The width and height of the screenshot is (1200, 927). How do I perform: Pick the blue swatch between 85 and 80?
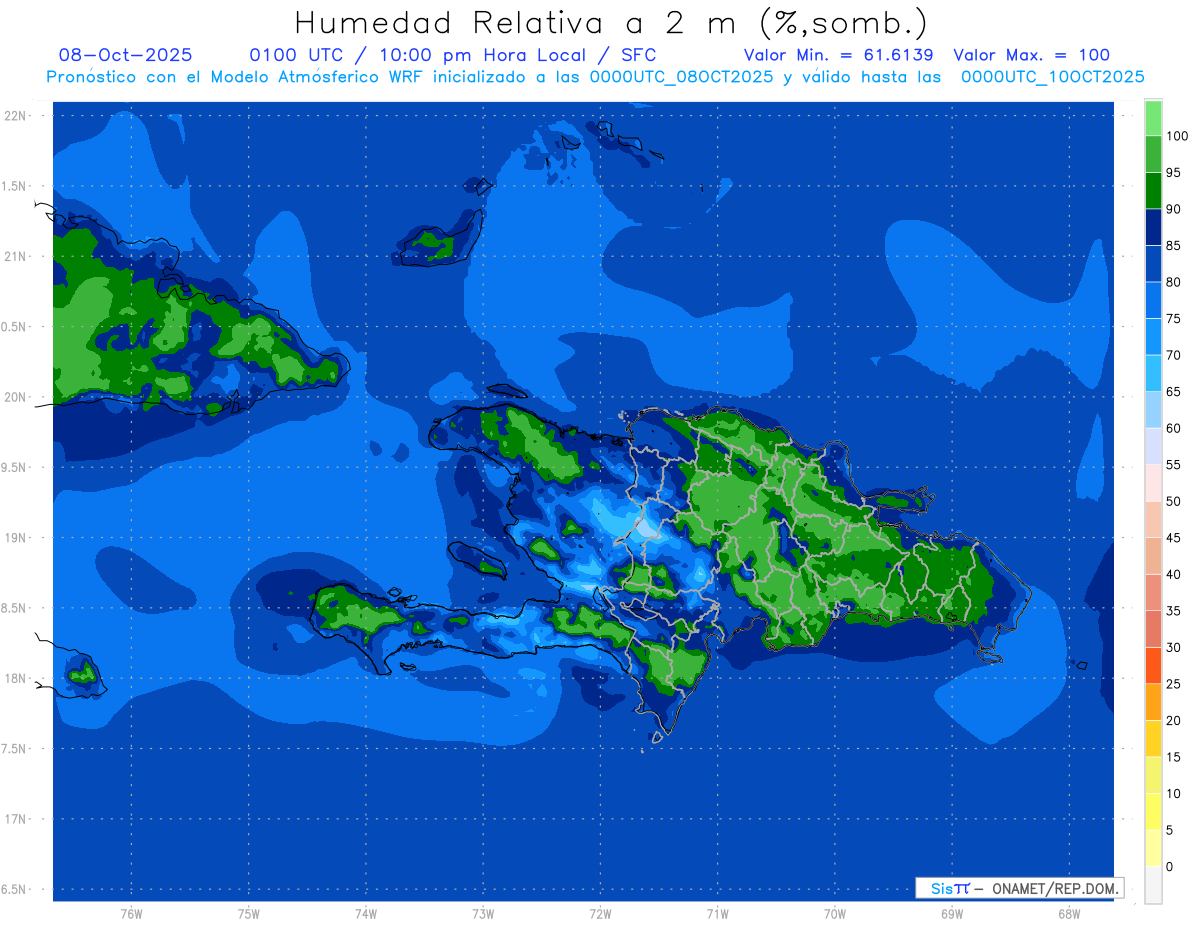(x=1153, y=264)
